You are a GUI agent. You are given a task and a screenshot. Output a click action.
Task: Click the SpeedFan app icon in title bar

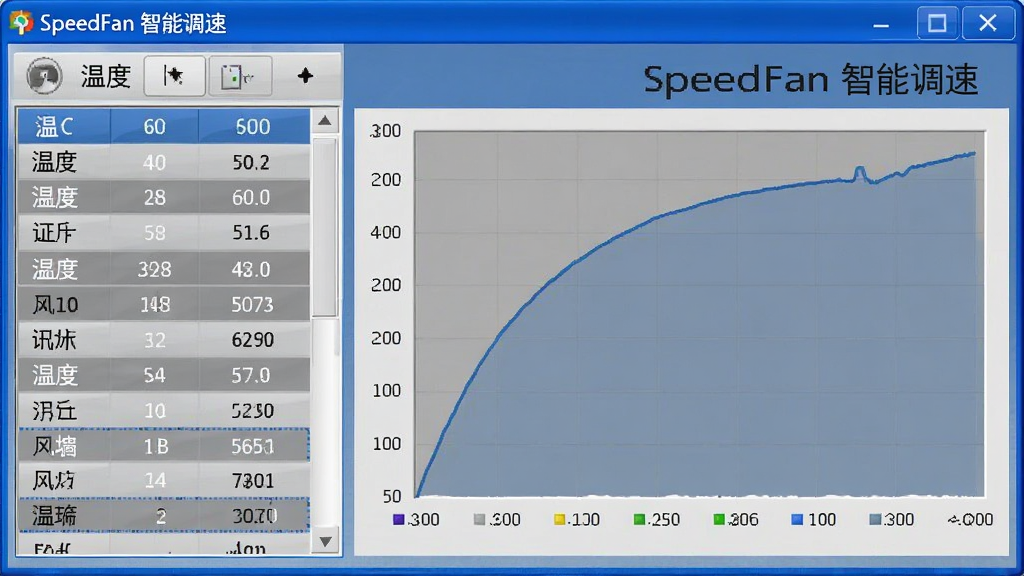21,23
